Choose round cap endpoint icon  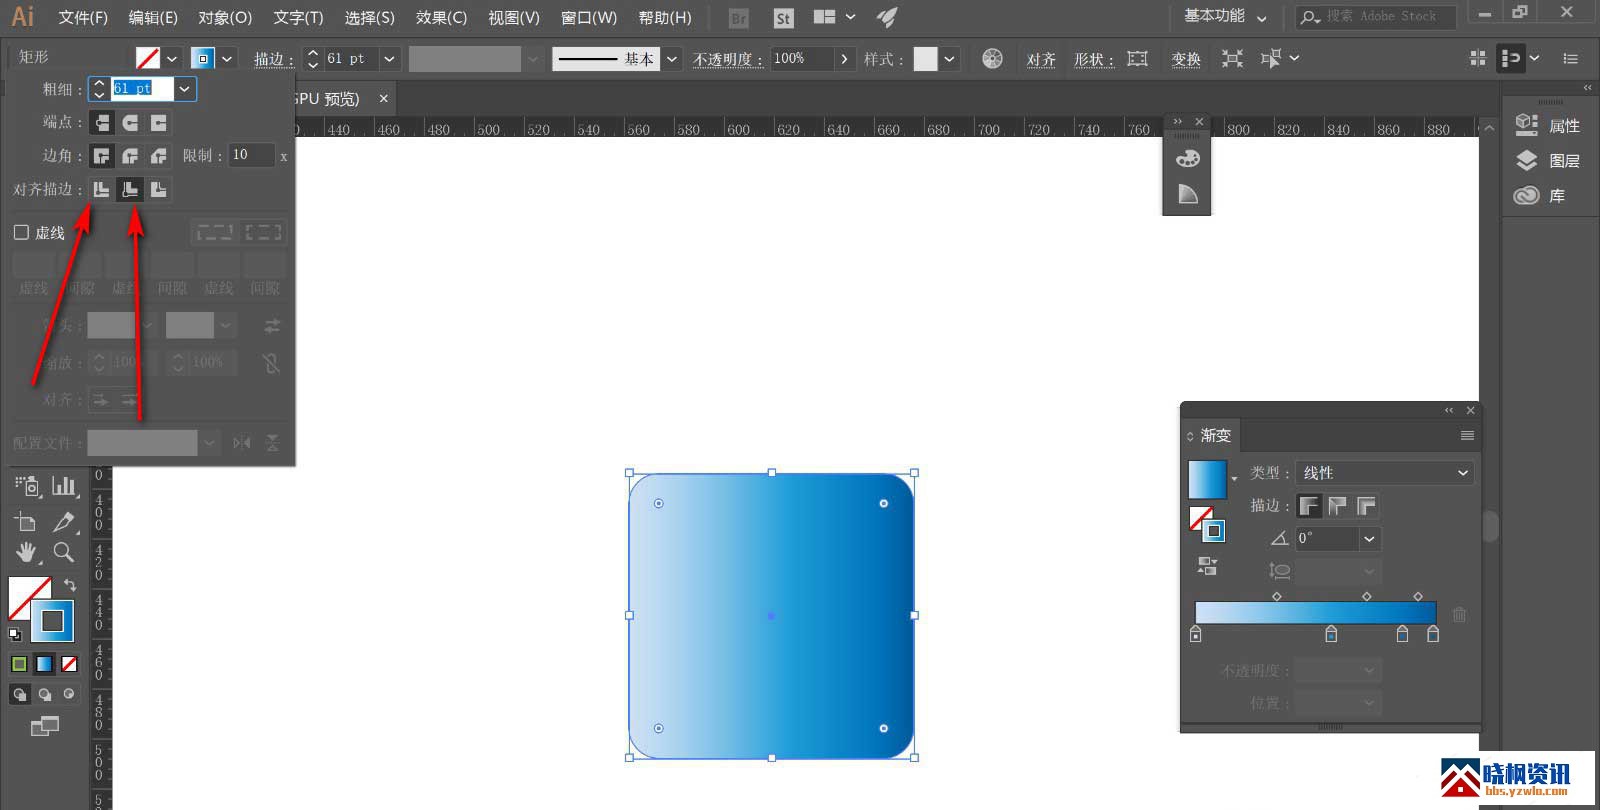click(130, 122)
